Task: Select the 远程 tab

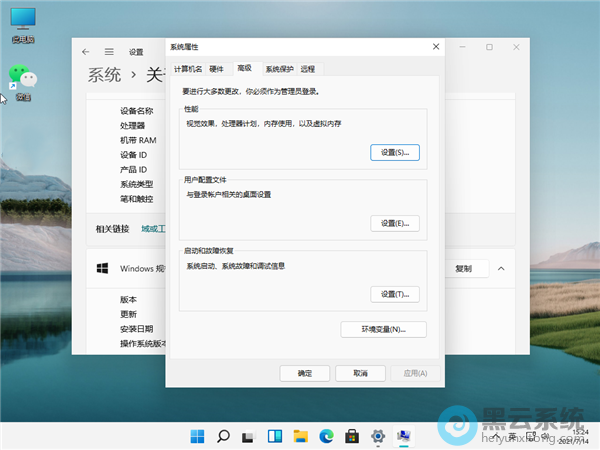Action: pyautogui.click(x=307, y=69)
